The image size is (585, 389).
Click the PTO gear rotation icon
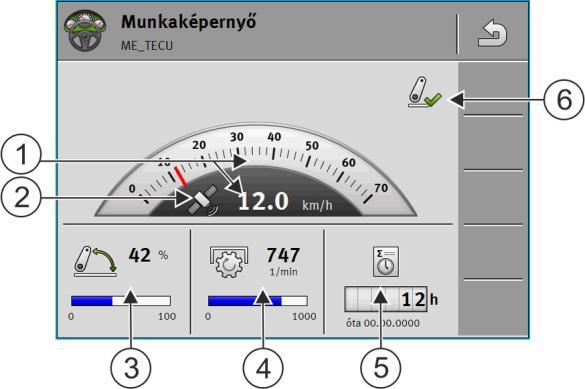229,262
